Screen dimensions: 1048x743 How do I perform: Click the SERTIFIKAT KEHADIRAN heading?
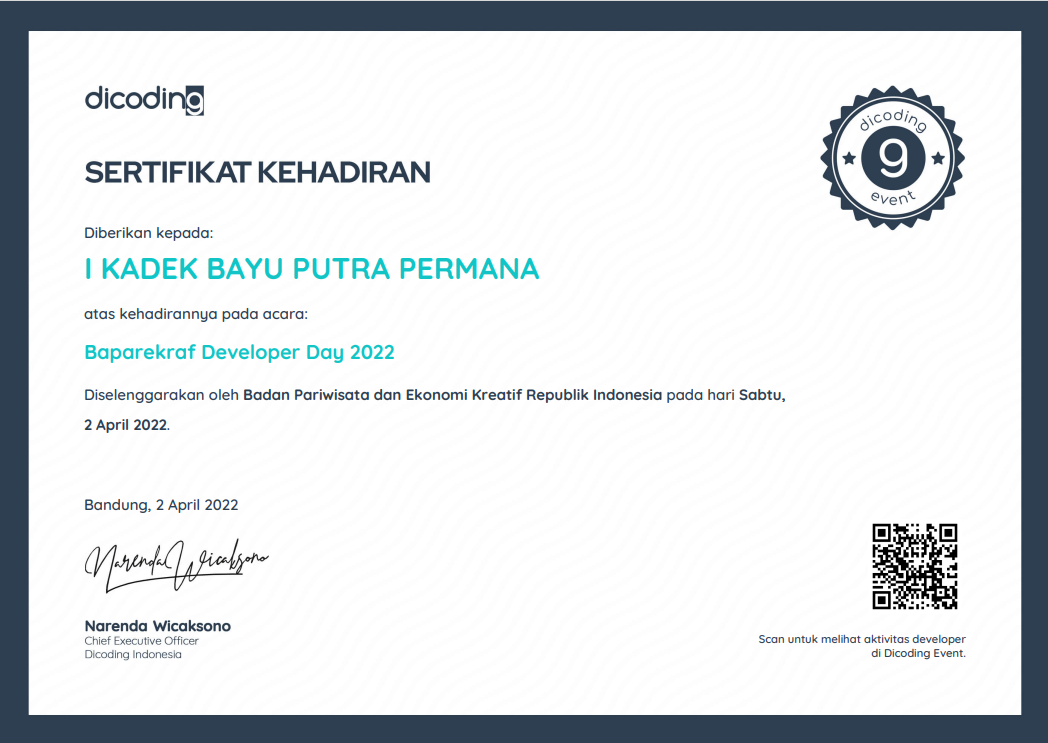[257, 171]
